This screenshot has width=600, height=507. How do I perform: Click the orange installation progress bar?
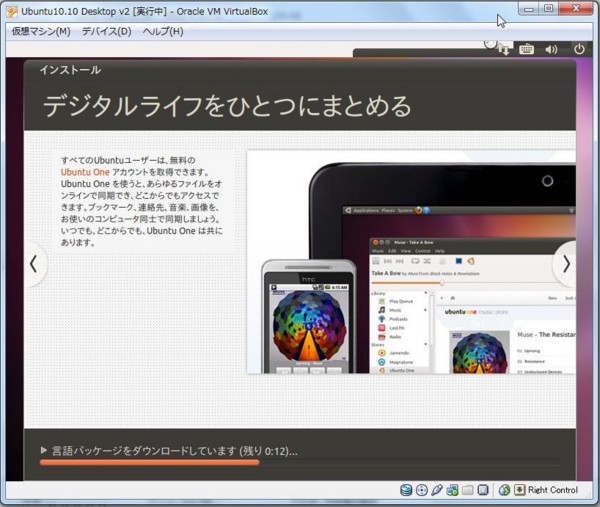click(149, 463)
